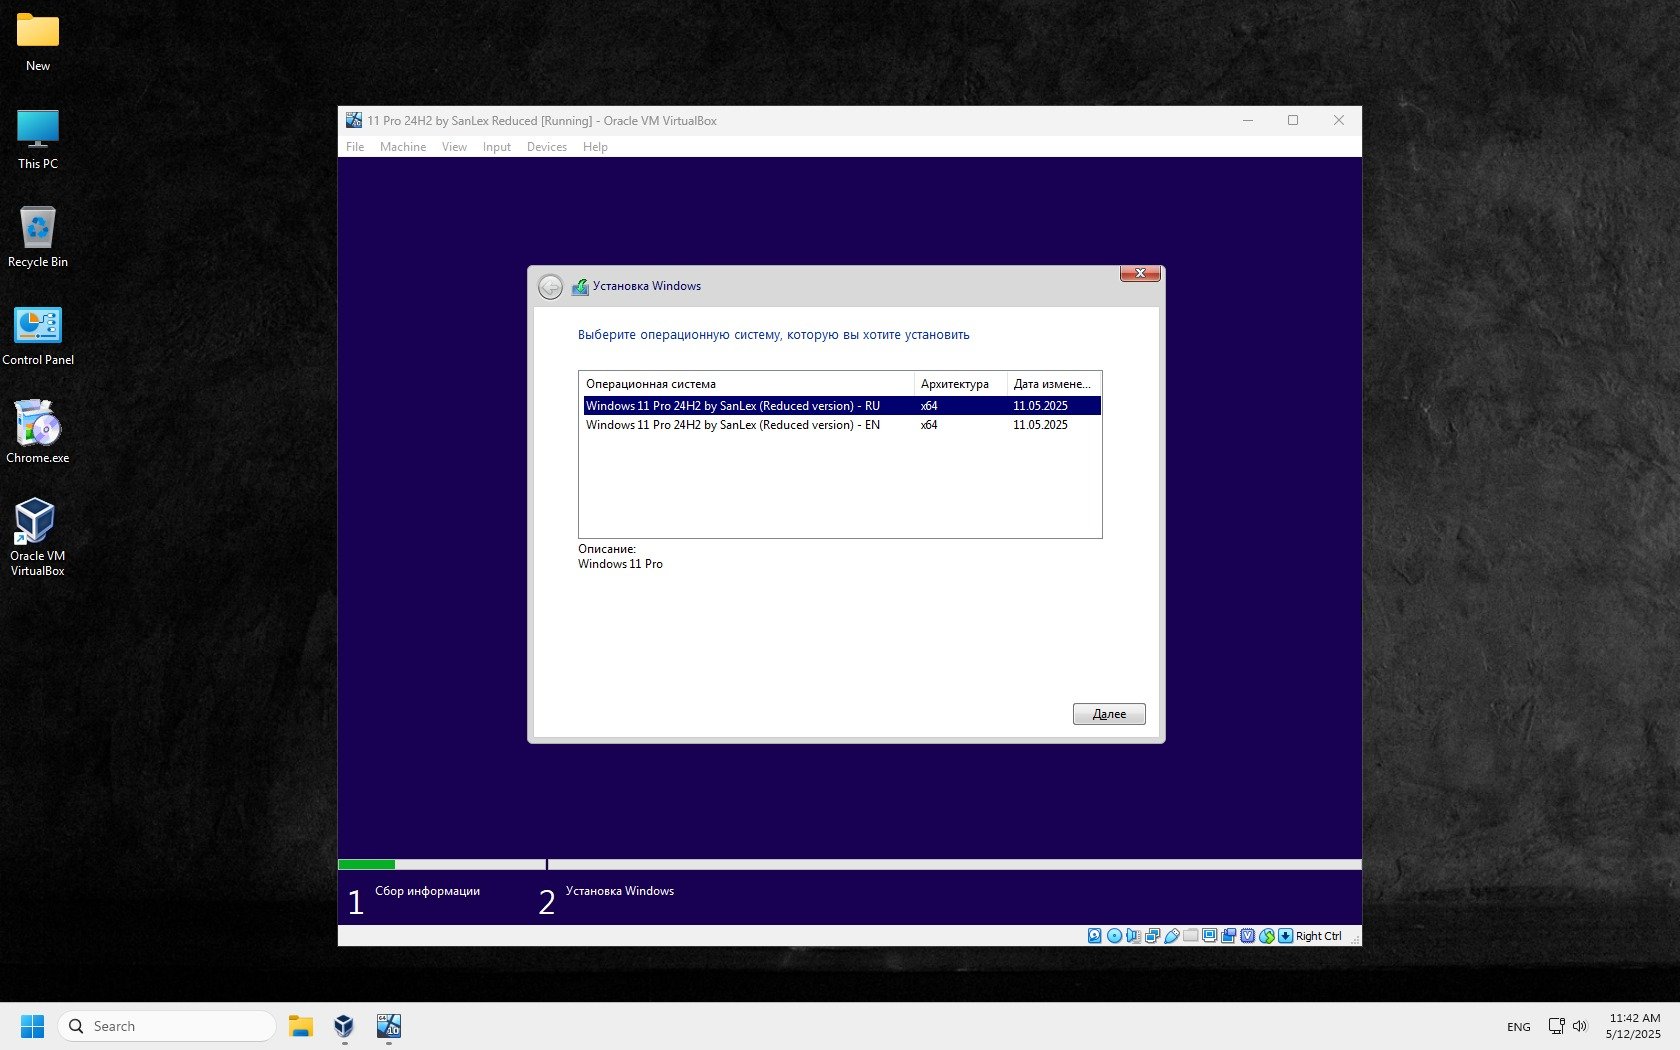Open the Machine menu
Screen dimensions: 1680x1050
[x=402, y=147]
